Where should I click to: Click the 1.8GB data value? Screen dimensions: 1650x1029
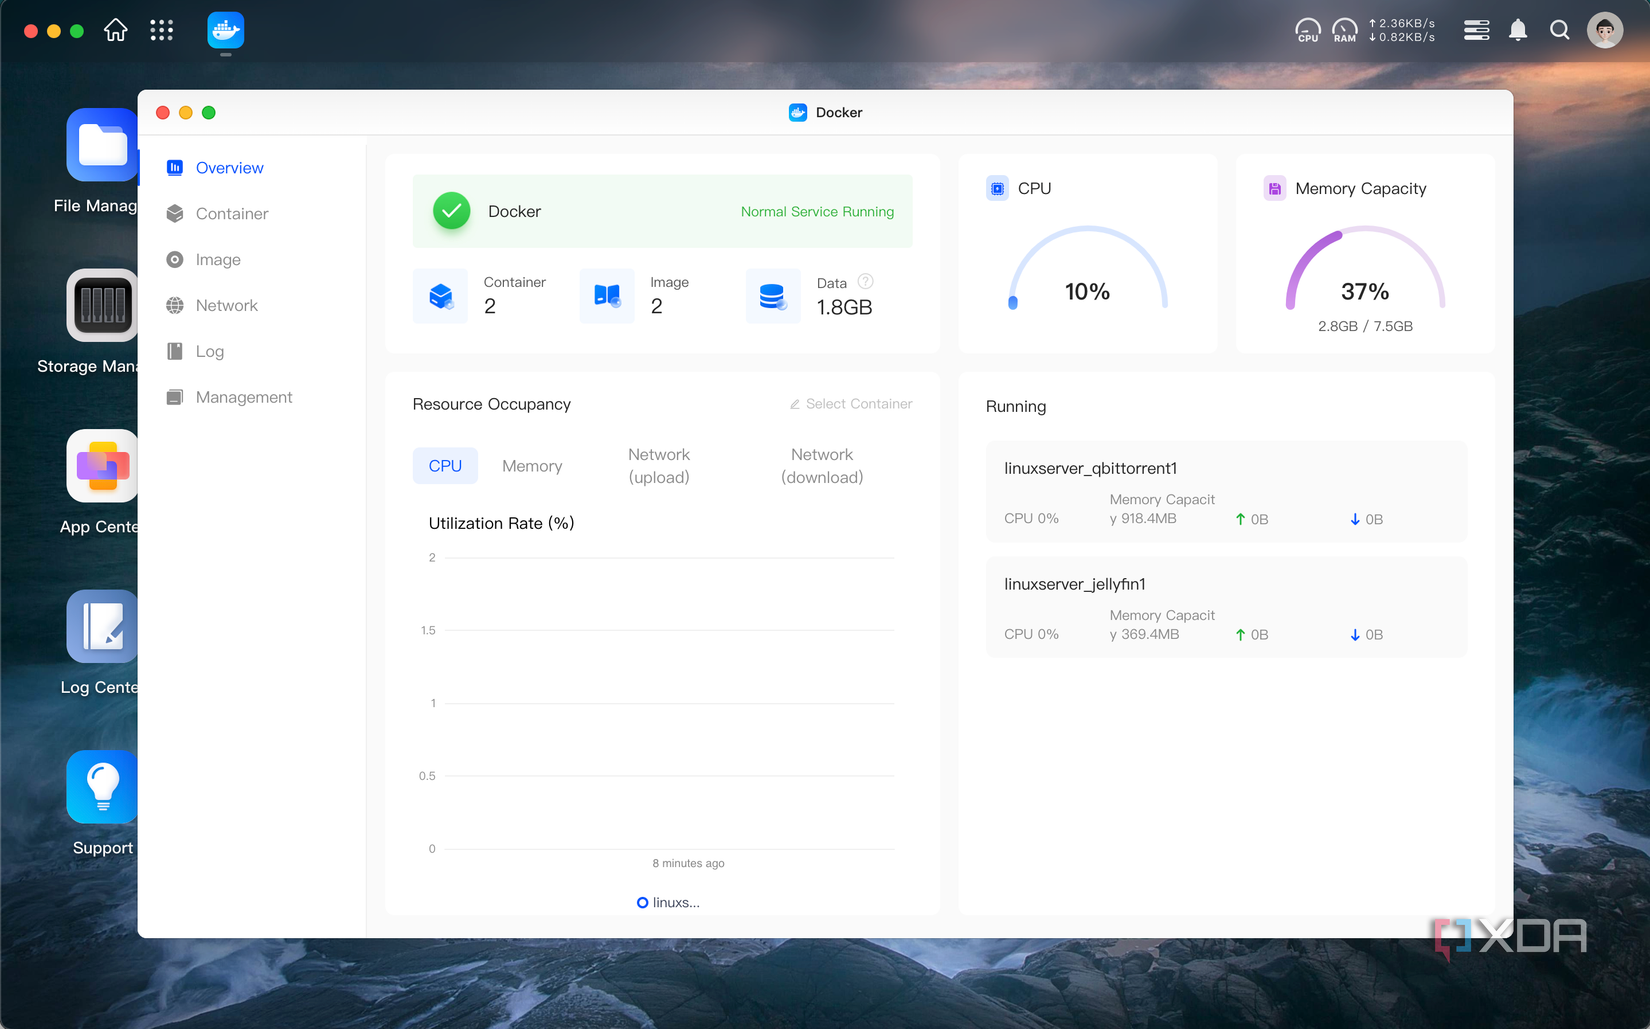coord(844,307)
